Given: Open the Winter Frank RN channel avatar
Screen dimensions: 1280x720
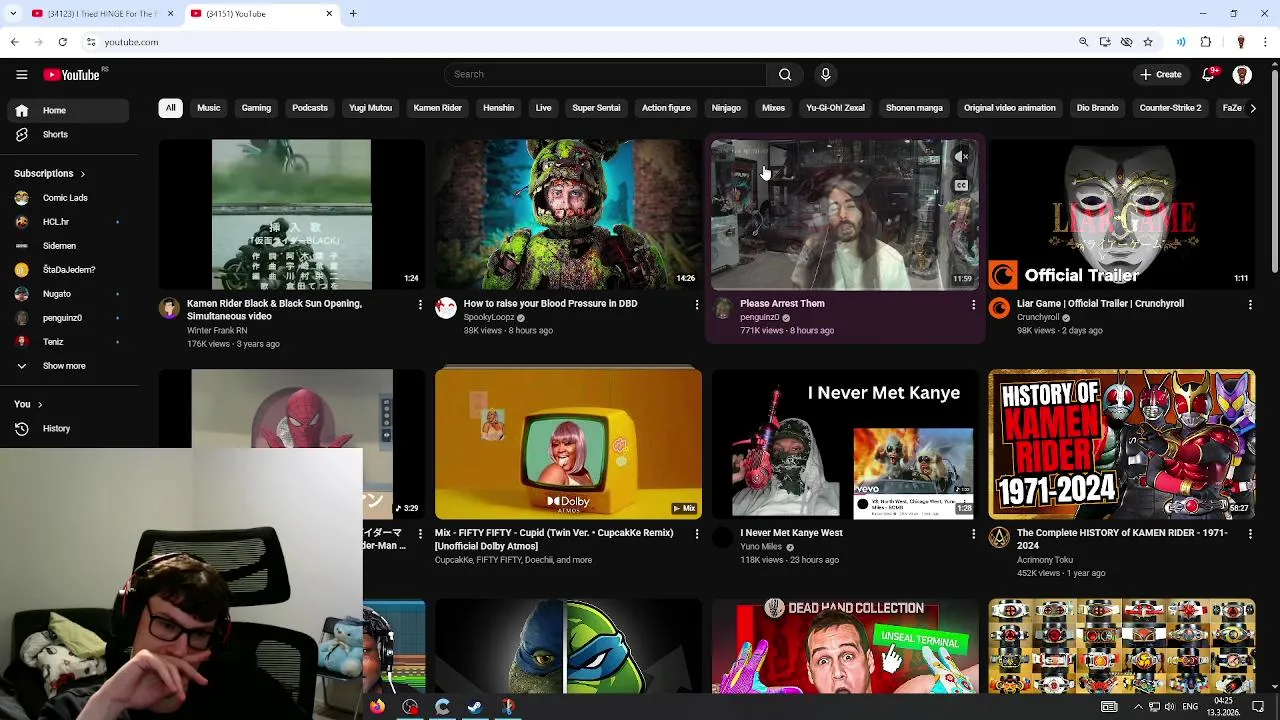Looking at the screenshot, I should 169,308.
